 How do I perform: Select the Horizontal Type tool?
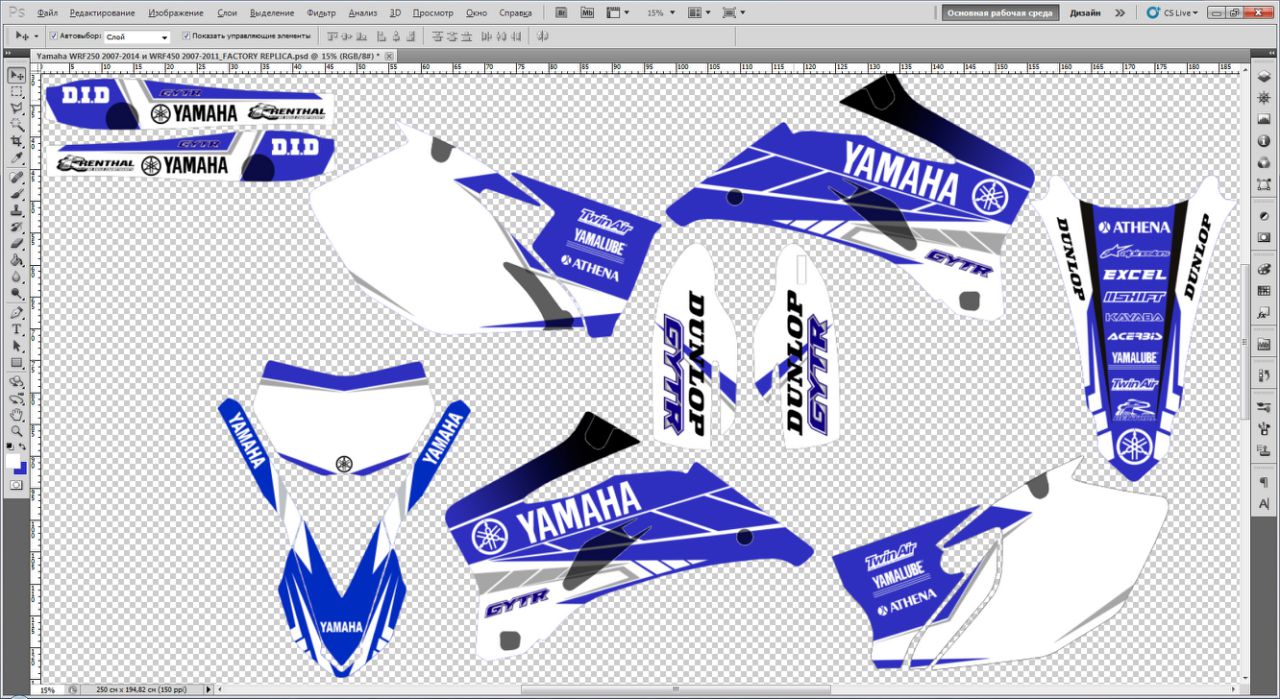point(17,329)
